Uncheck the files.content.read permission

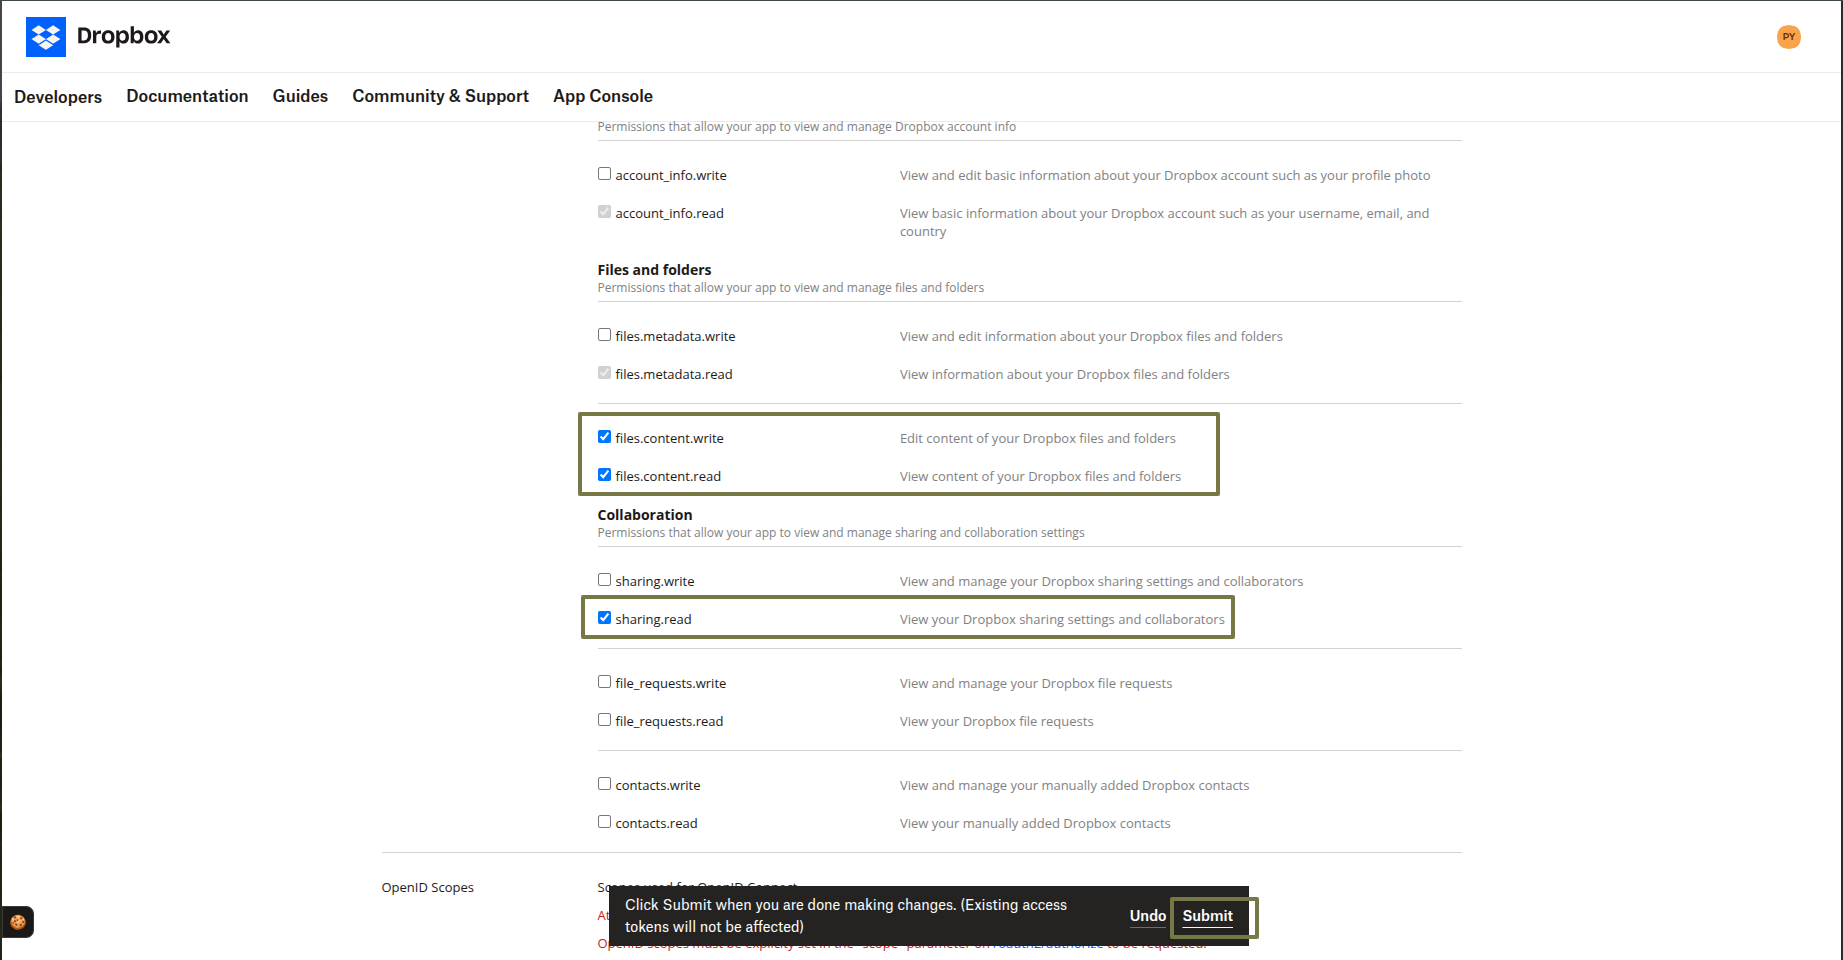pos(604,475)
